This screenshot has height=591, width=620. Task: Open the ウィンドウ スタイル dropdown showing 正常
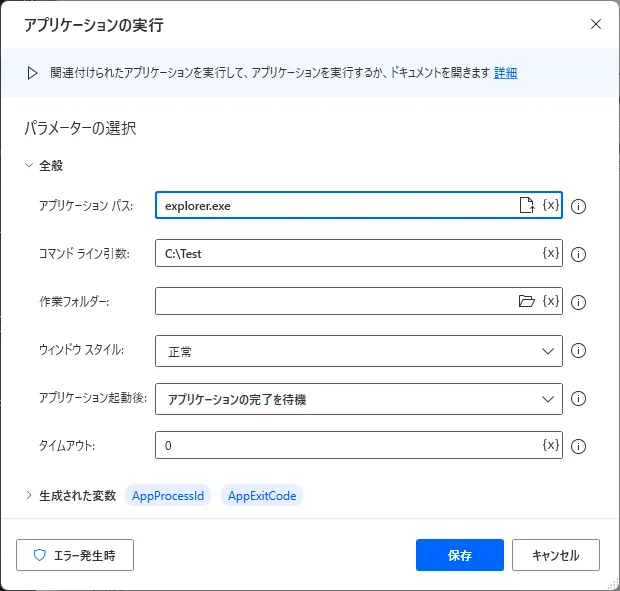click(358, 351)
